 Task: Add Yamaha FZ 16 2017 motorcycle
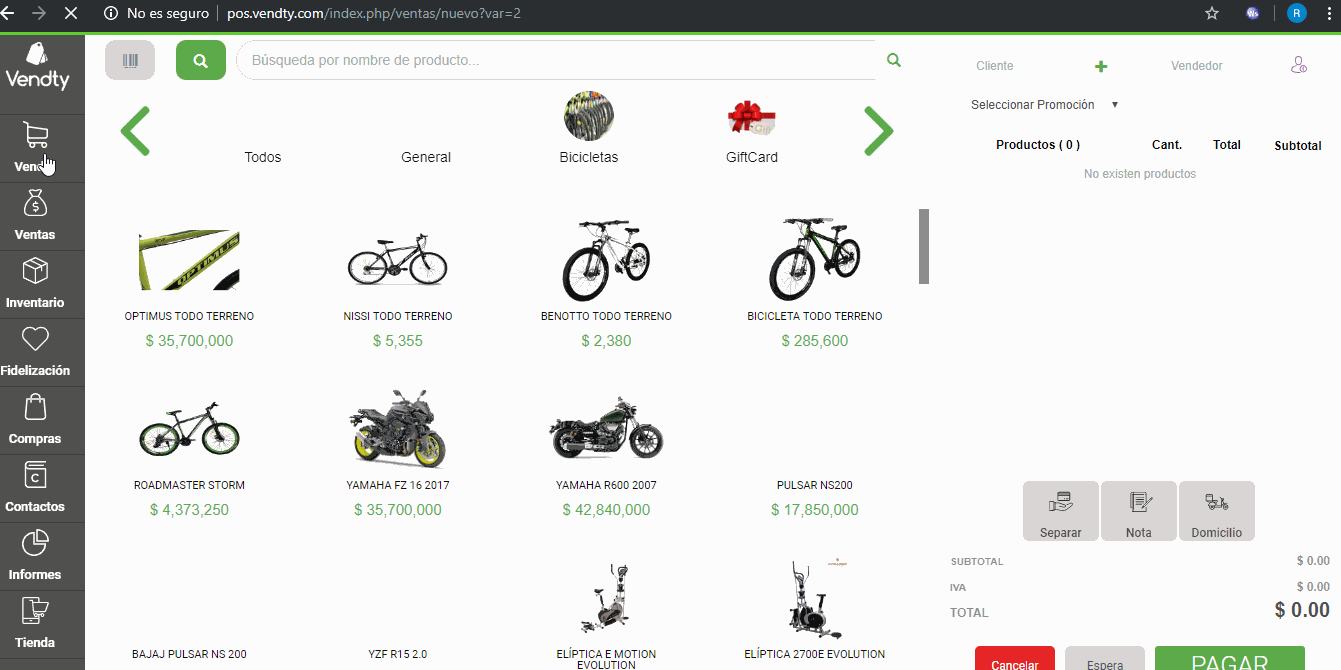point(398,455)
